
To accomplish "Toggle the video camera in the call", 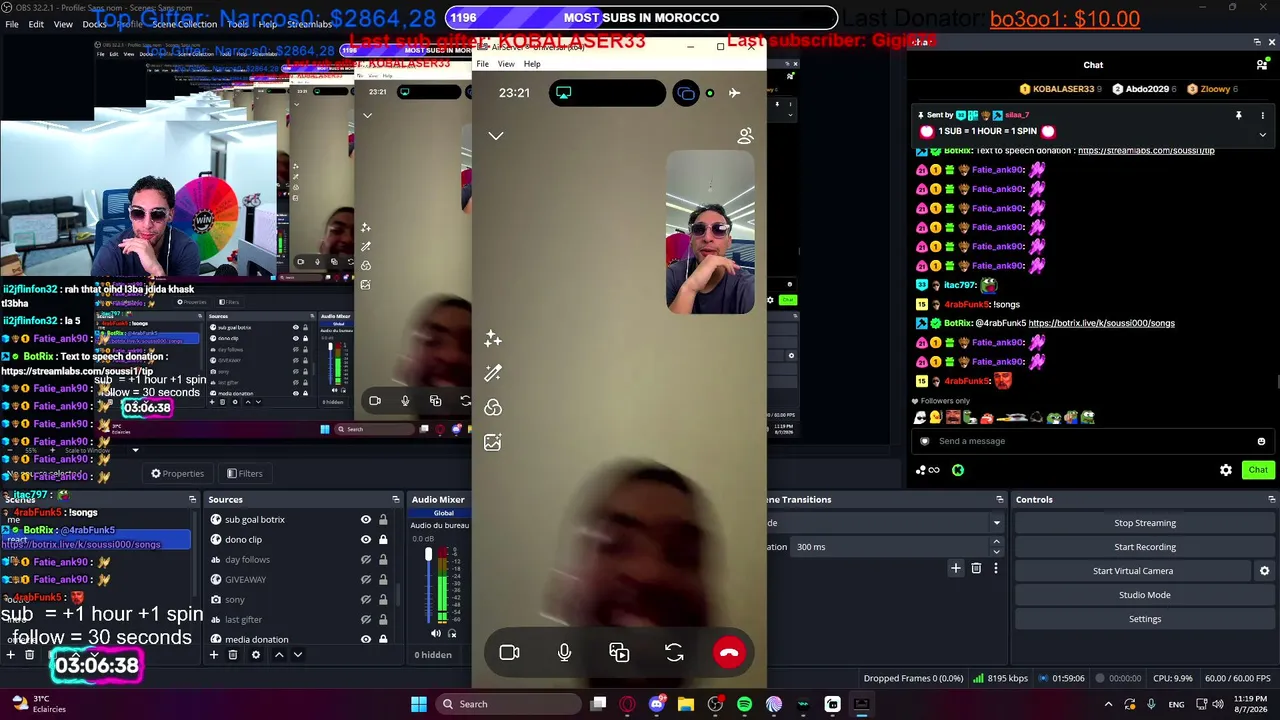I will pos(509,653).
